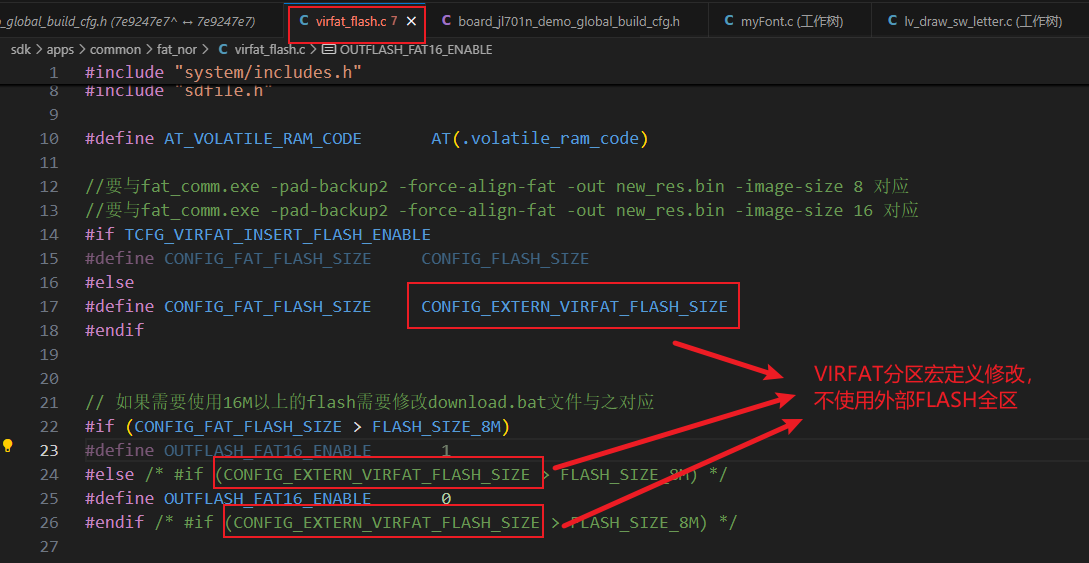This screenshot has height=563, width=1089.
Task: Click CONFIG_EXTERN_VIRFAT_FLASH_SIZE on line 17
Action: click(574, 306)
